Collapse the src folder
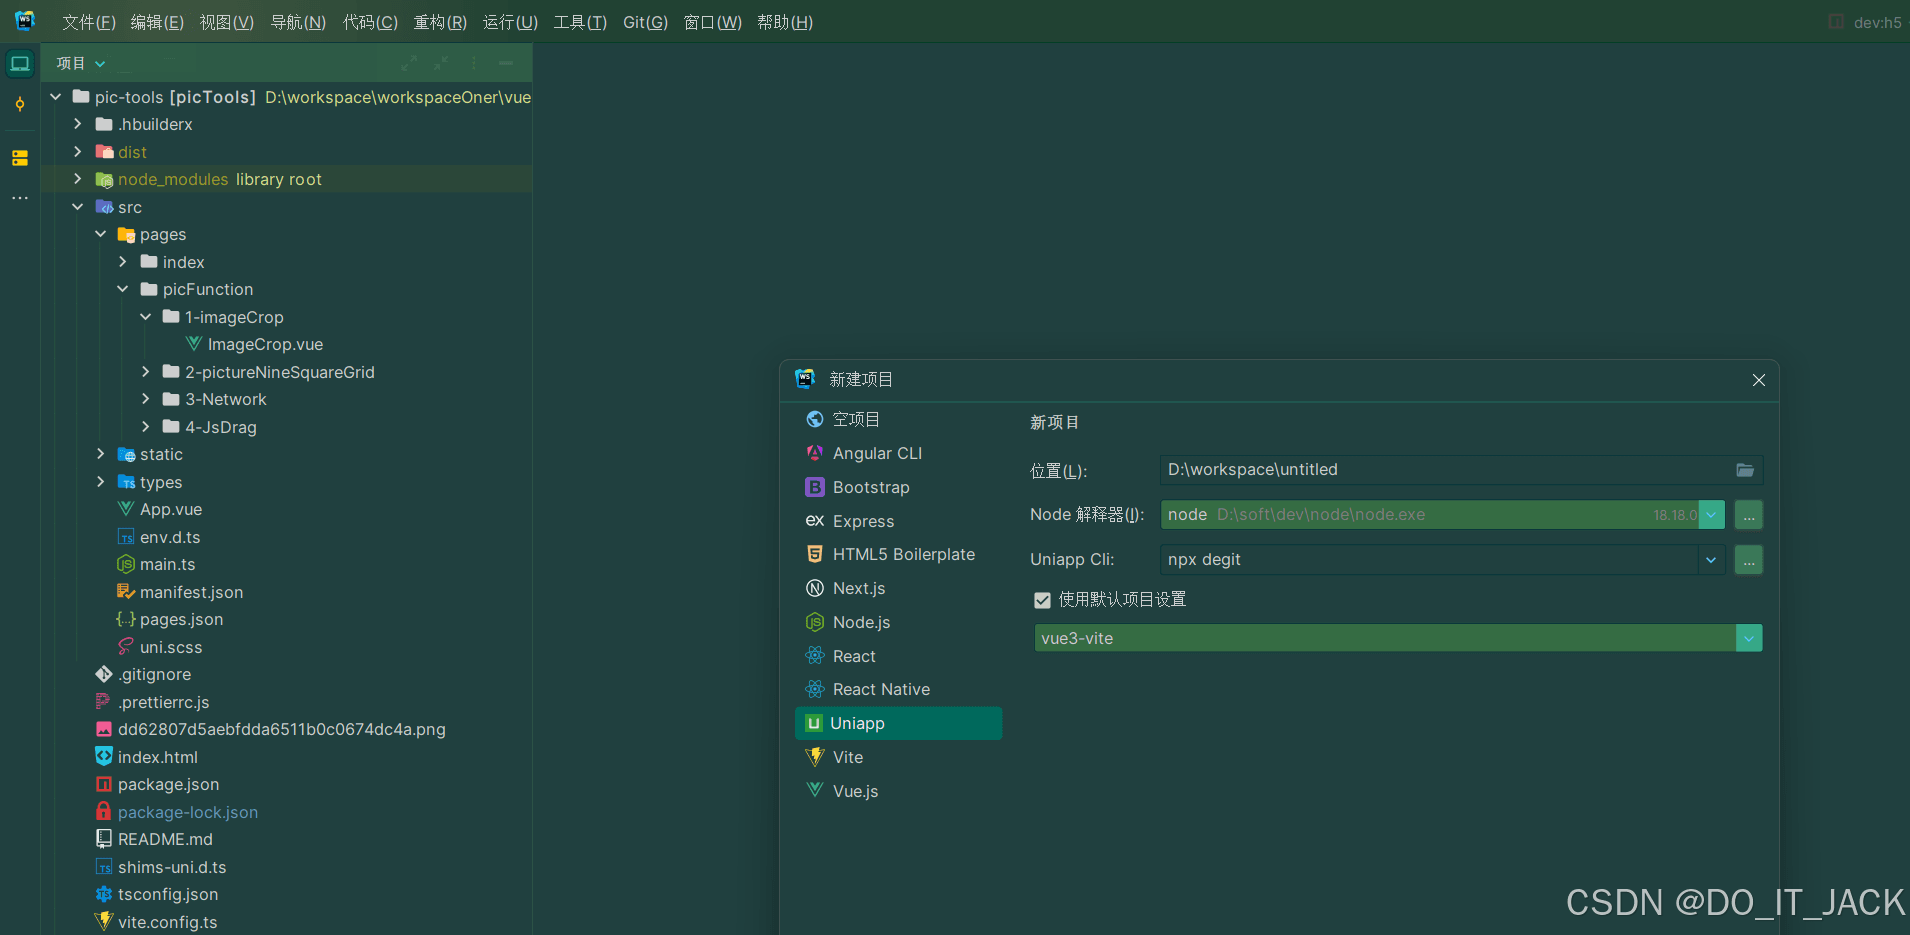Image resolution: width=1910 pixels, height=935 pixels. click(78, 207)
